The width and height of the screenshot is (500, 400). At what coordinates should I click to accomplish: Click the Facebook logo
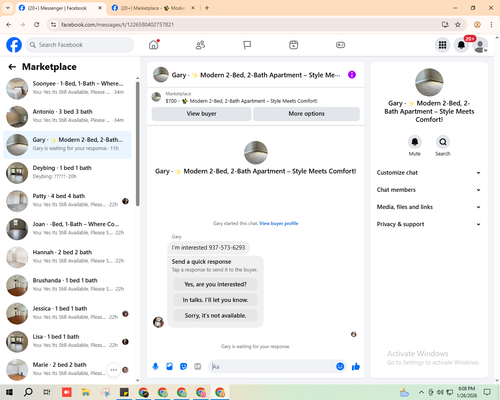pos(14,45)
